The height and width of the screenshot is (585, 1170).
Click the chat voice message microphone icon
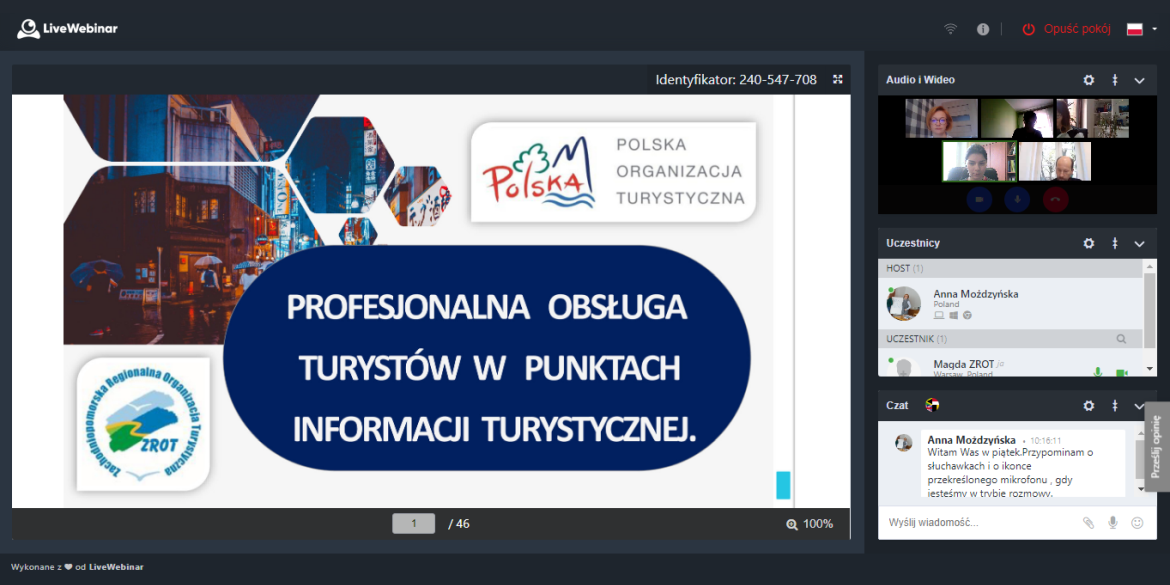(1113, 523)
